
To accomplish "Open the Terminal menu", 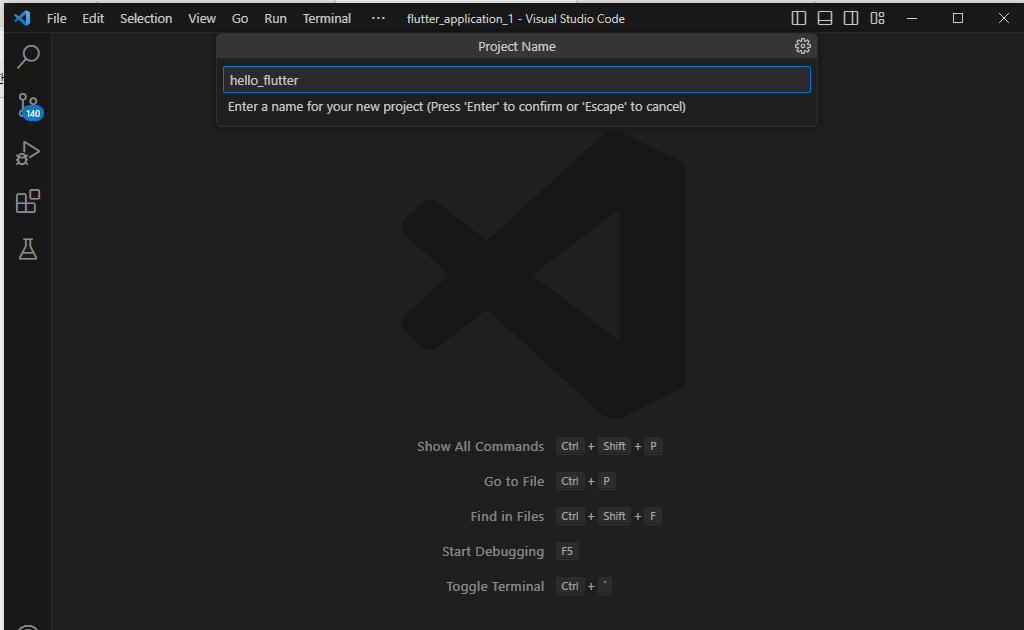I will click(x=327, y=18).
